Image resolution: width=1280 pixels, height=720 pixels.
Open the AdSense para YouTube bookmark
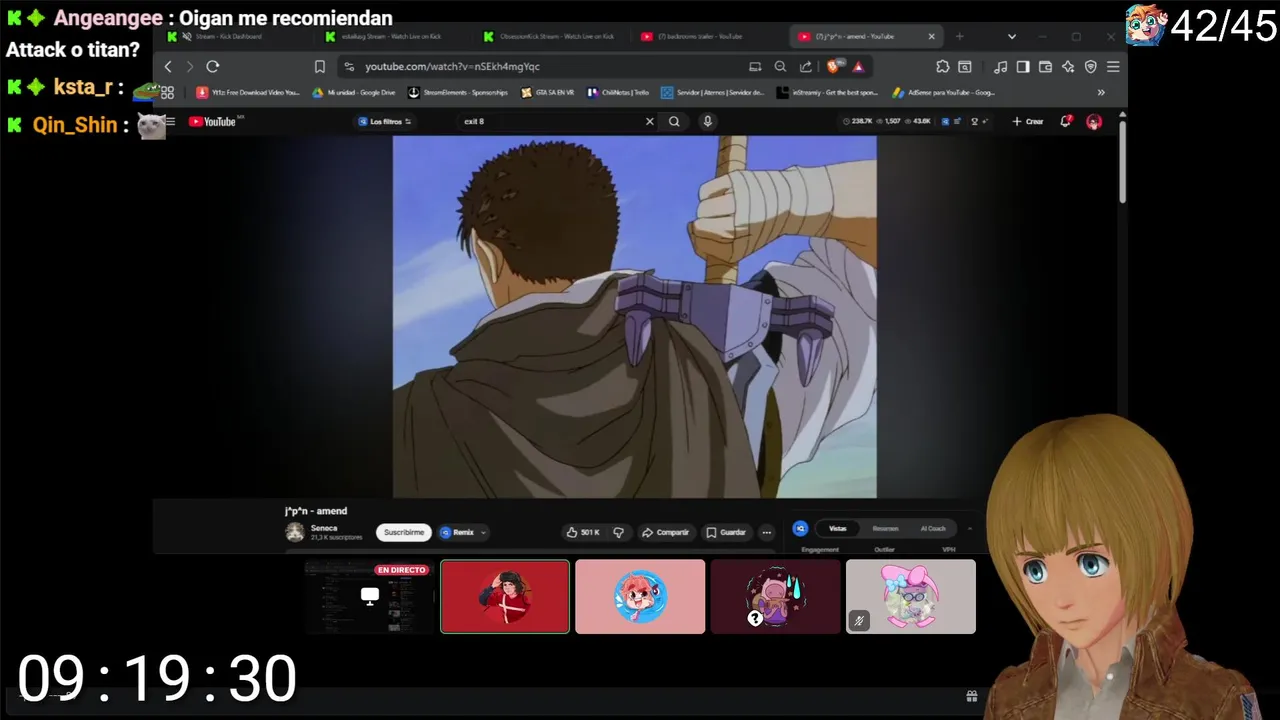[x=943, y=93]
